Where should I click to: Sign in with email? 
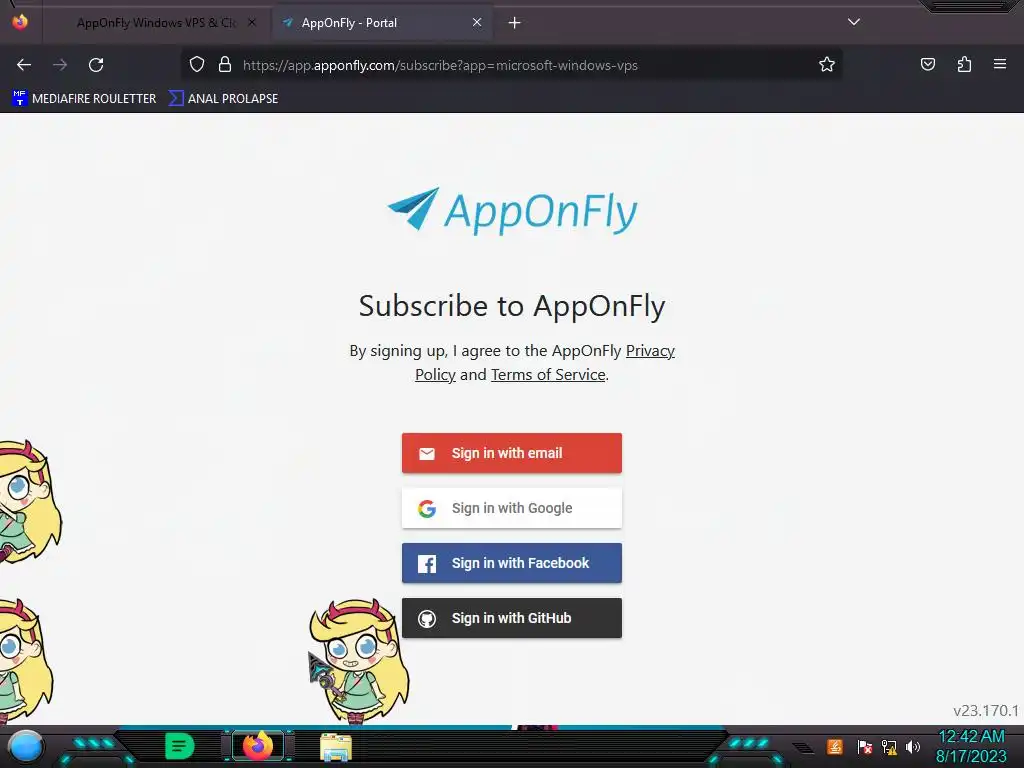pos(512,453)
